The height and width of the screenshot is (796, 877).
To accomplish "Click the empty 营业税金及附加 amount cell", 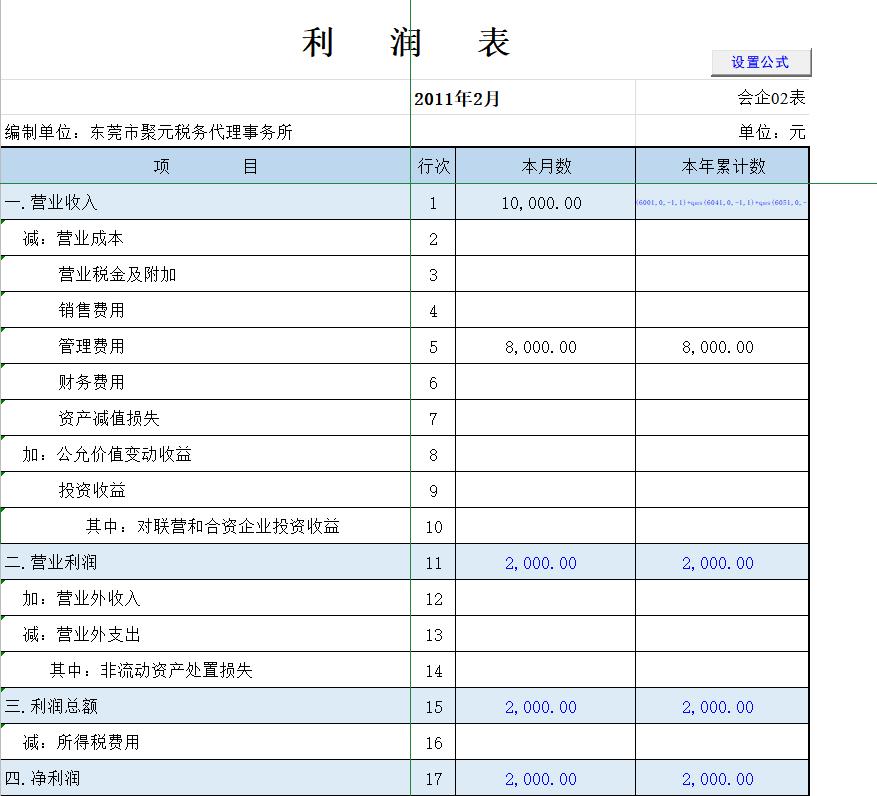I will click(544, 273).
